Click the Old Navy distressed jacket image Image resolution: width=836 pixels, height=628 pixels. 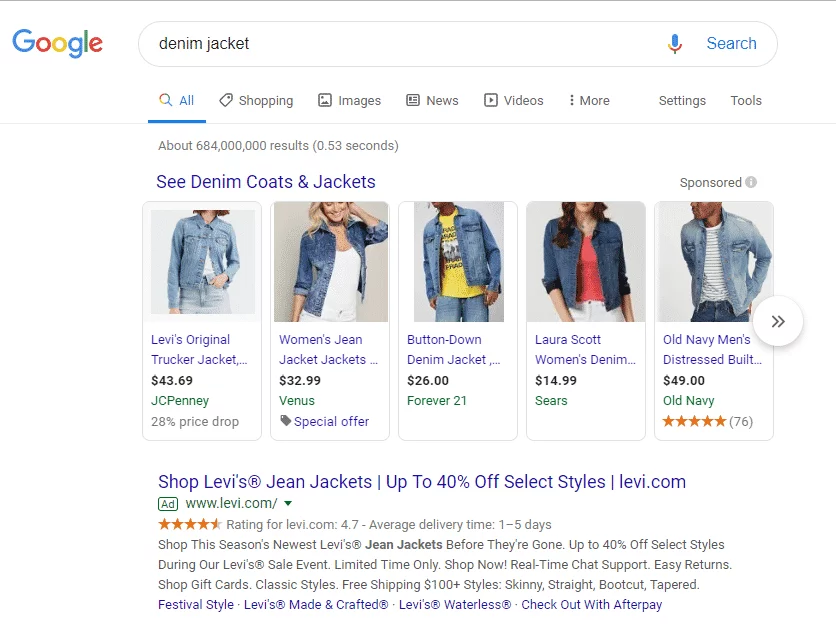714,262
